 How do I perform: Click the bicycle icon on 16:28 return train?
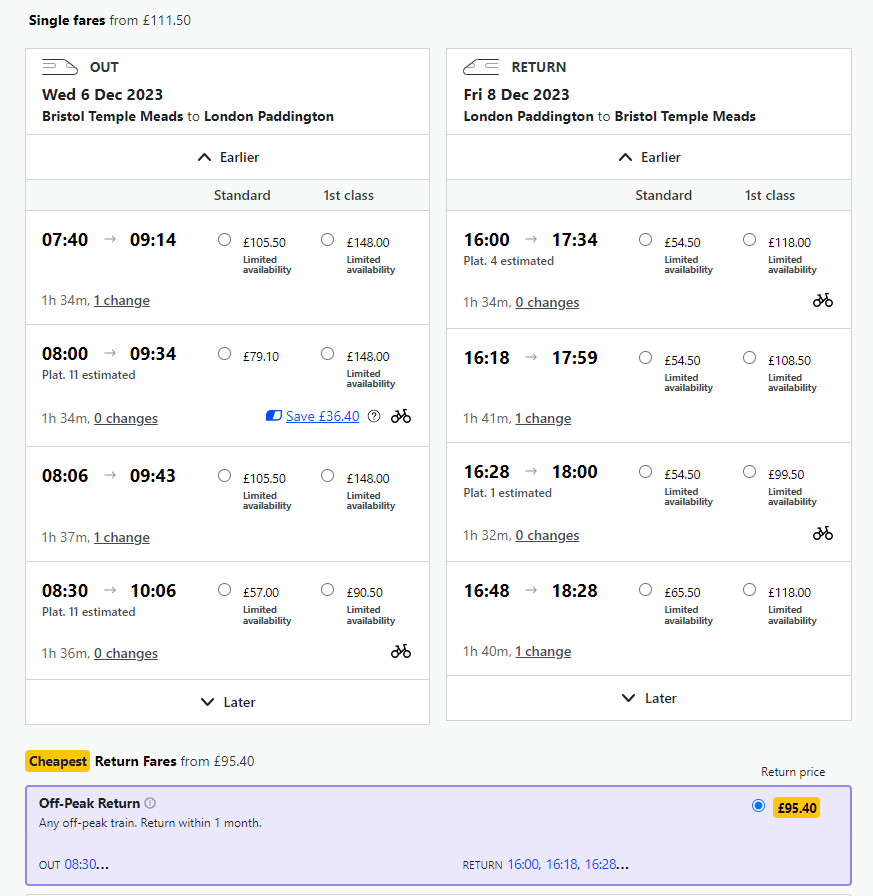click(x=822, y=534)
